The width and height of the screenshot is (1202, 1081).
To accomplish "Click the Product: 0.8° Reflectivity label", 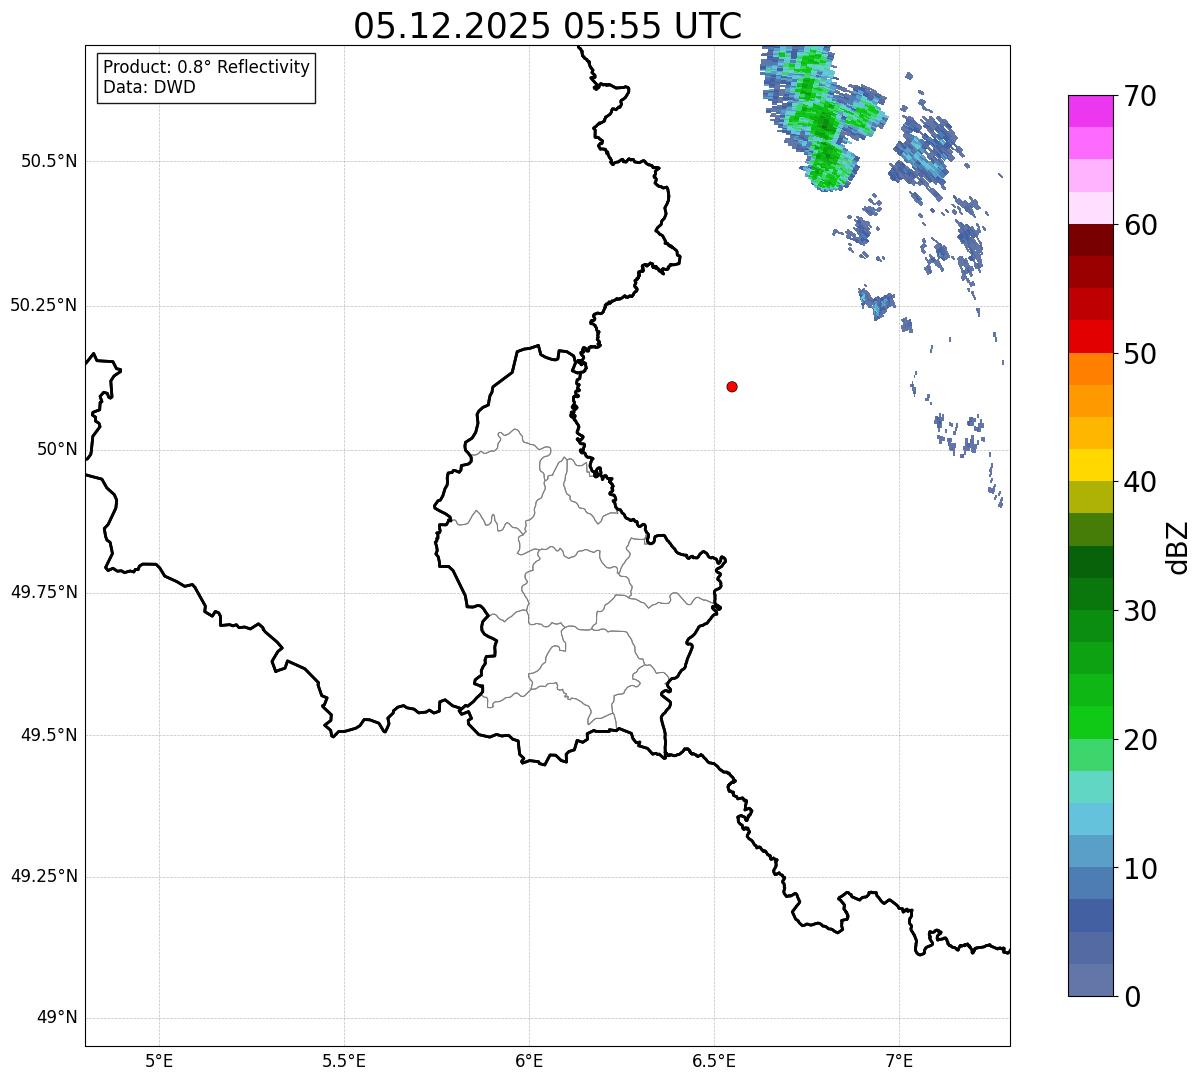I will [x=207, y=67].
